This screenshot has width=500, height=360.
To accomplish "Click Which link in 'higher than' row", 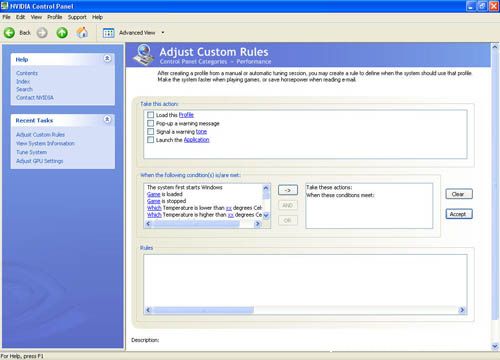I will pos(154,215).
